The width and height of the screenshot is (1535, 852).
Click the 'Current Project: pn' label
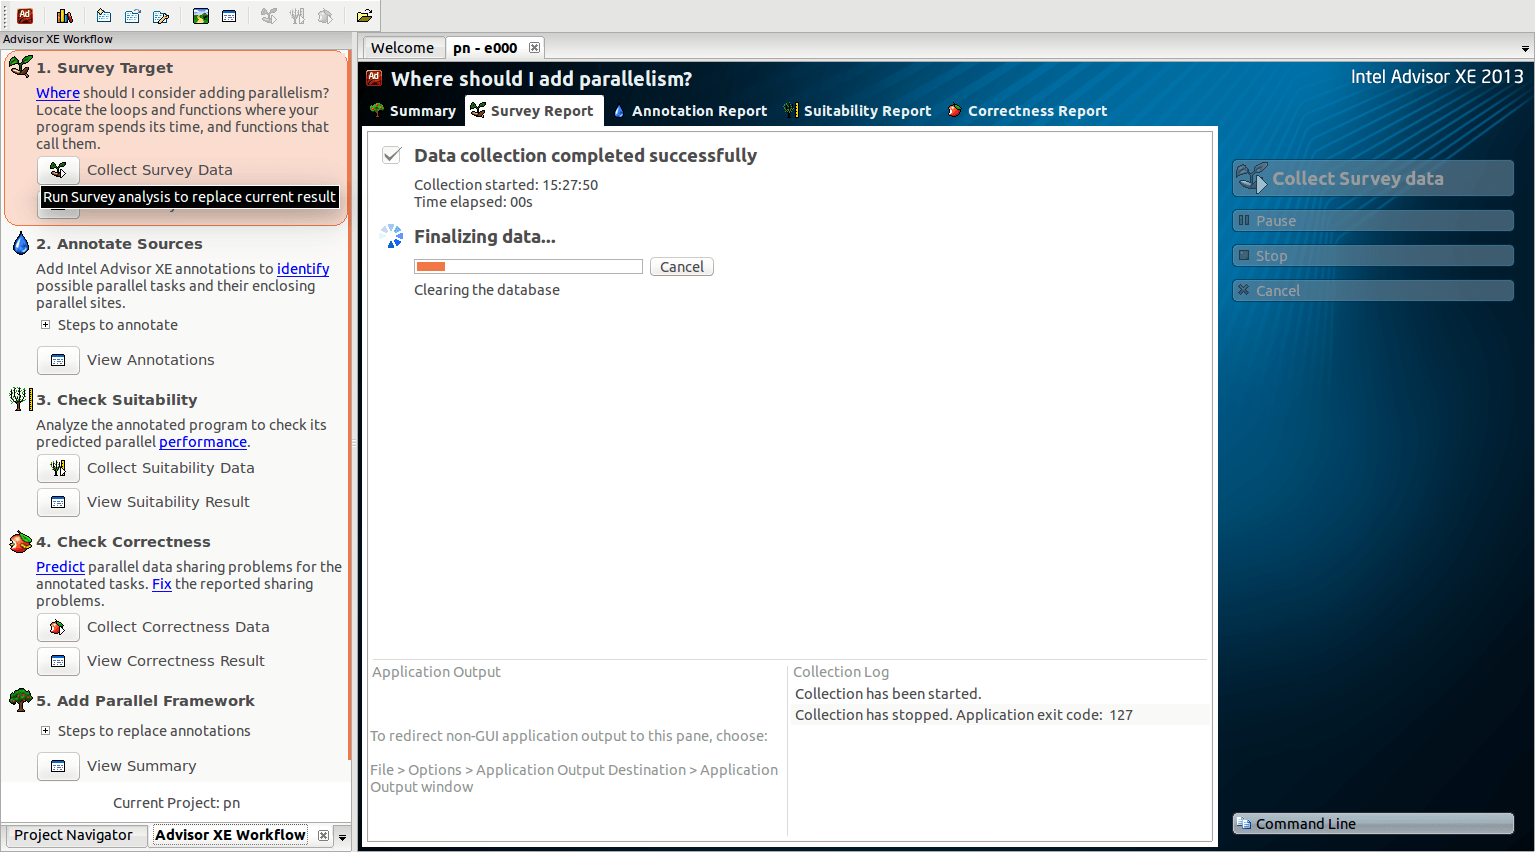[176, 803]
